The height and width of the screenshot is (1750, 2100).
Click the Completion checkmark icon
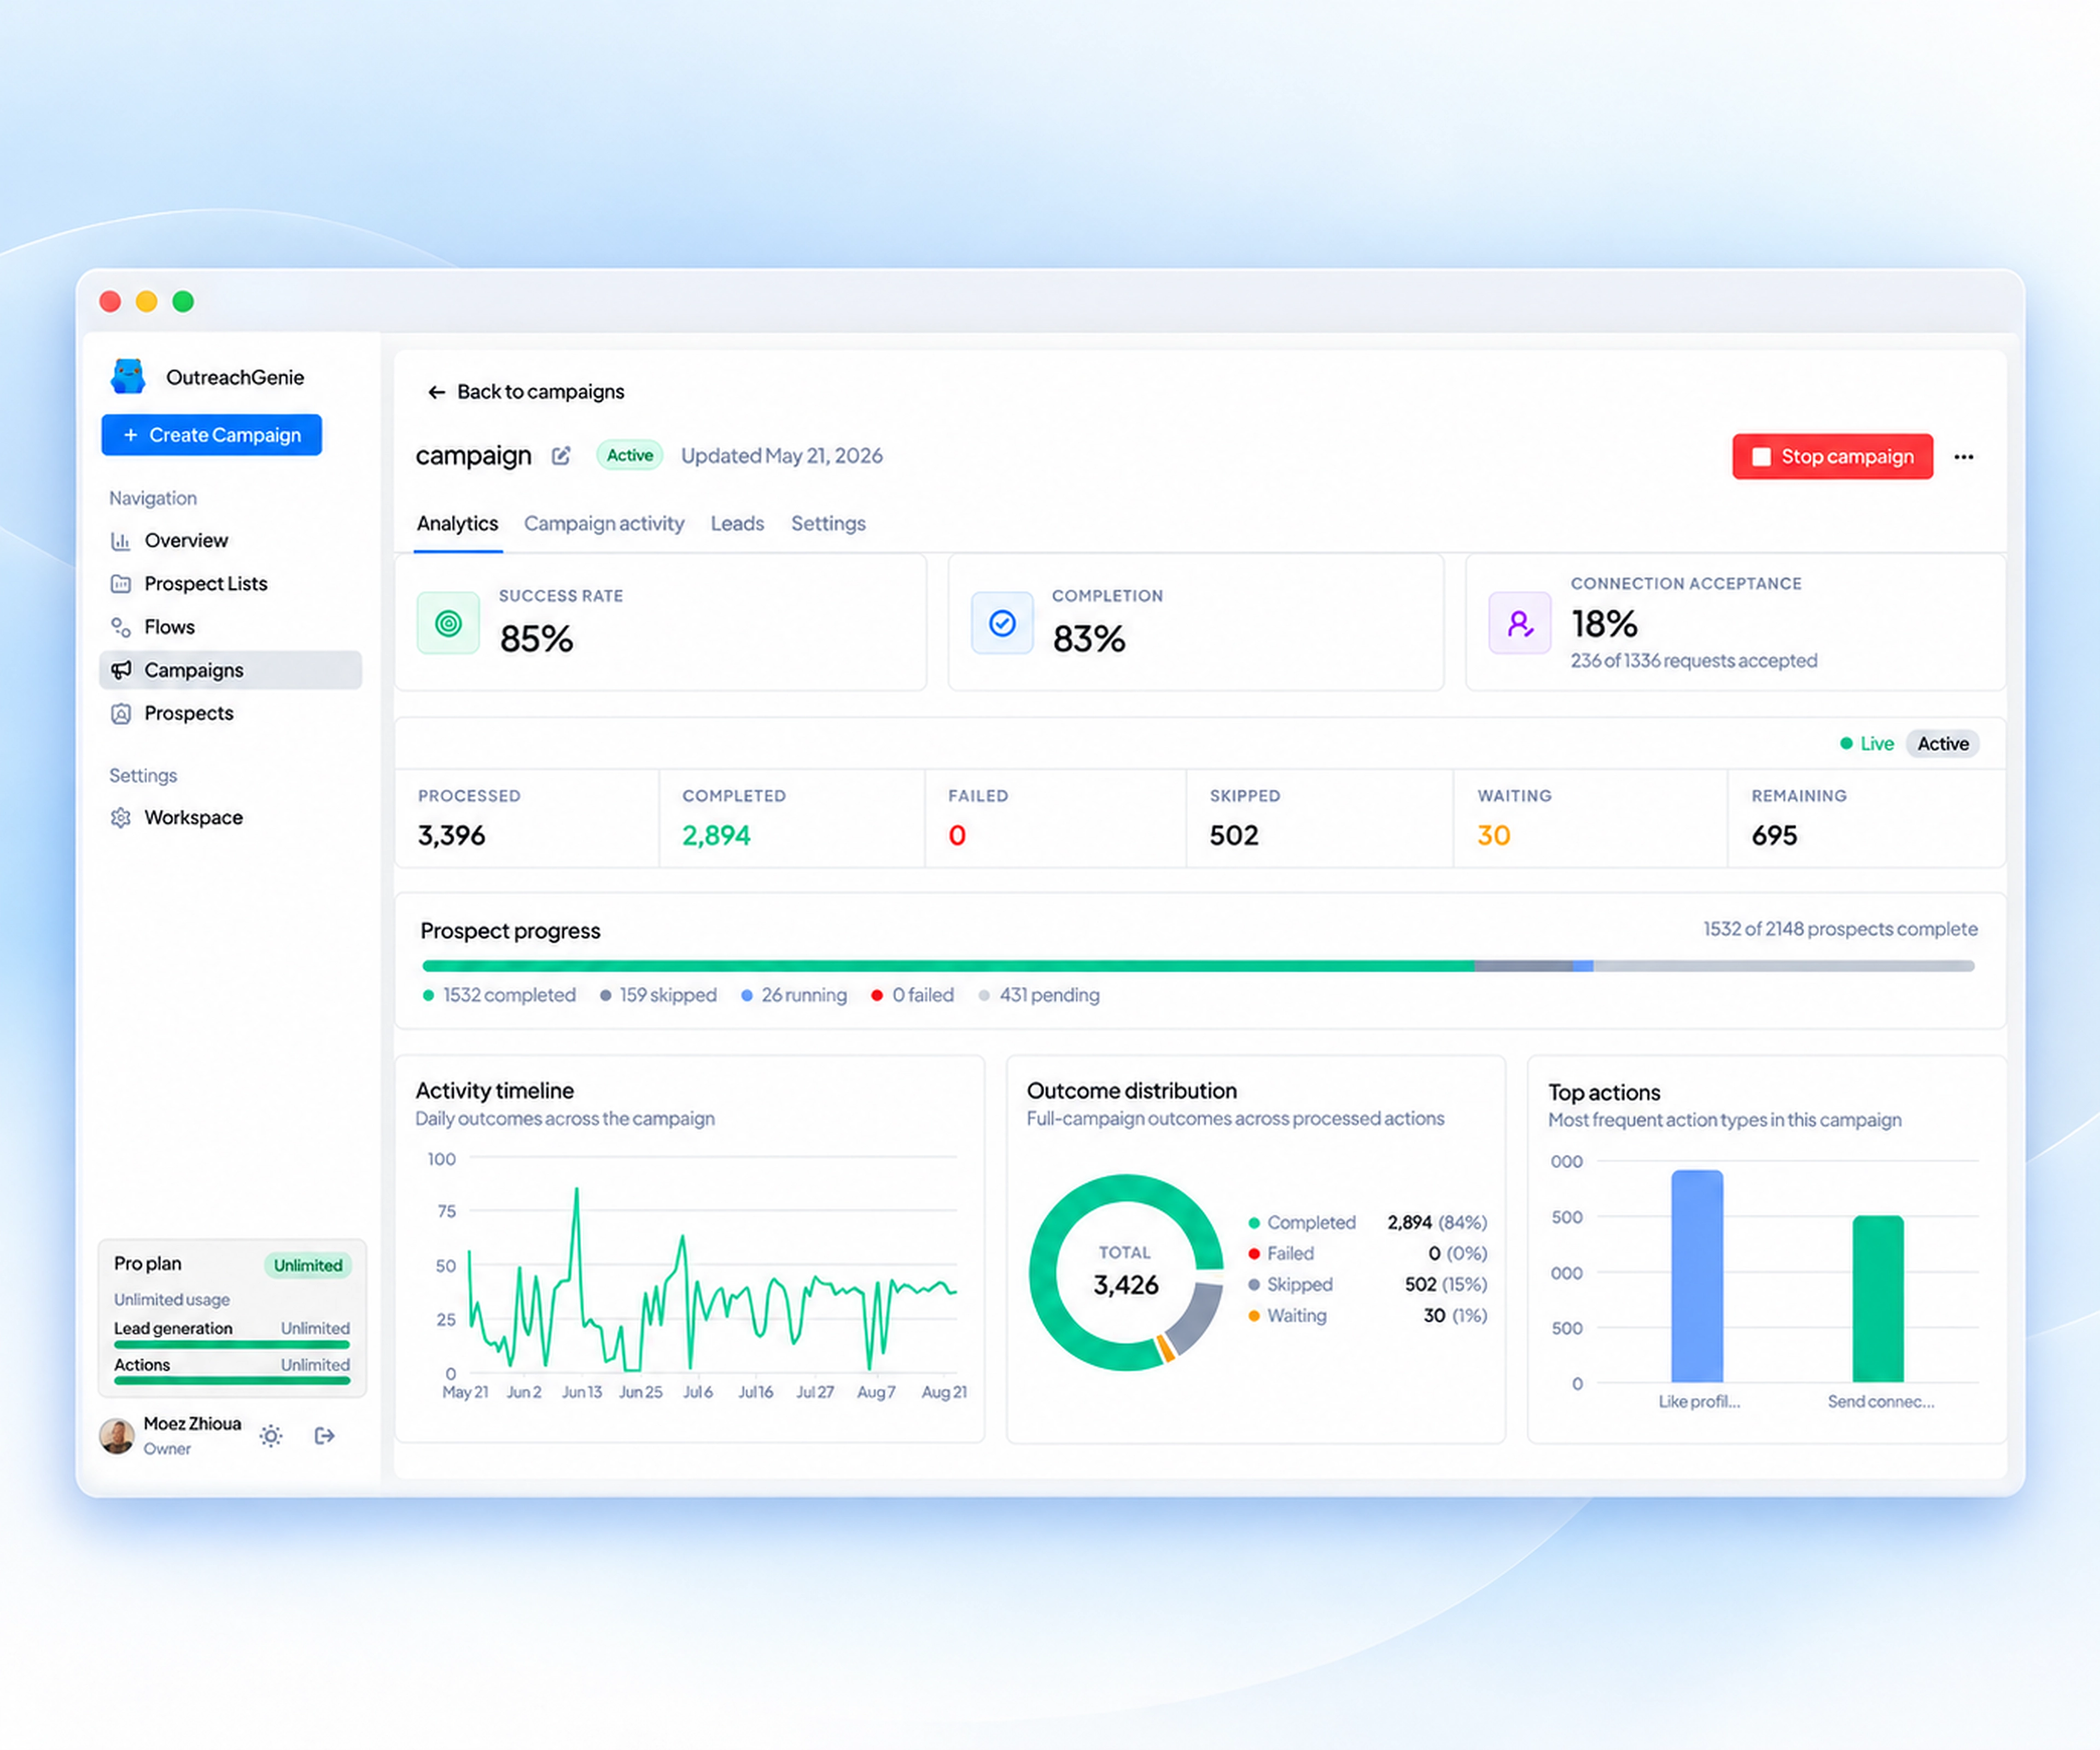[1002, 624]
